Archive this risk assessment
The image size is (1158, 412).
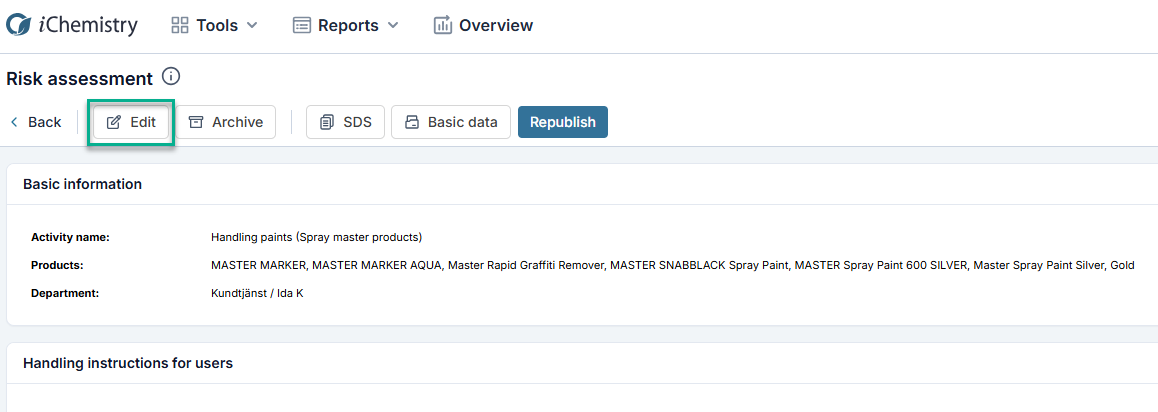(225, 122)
